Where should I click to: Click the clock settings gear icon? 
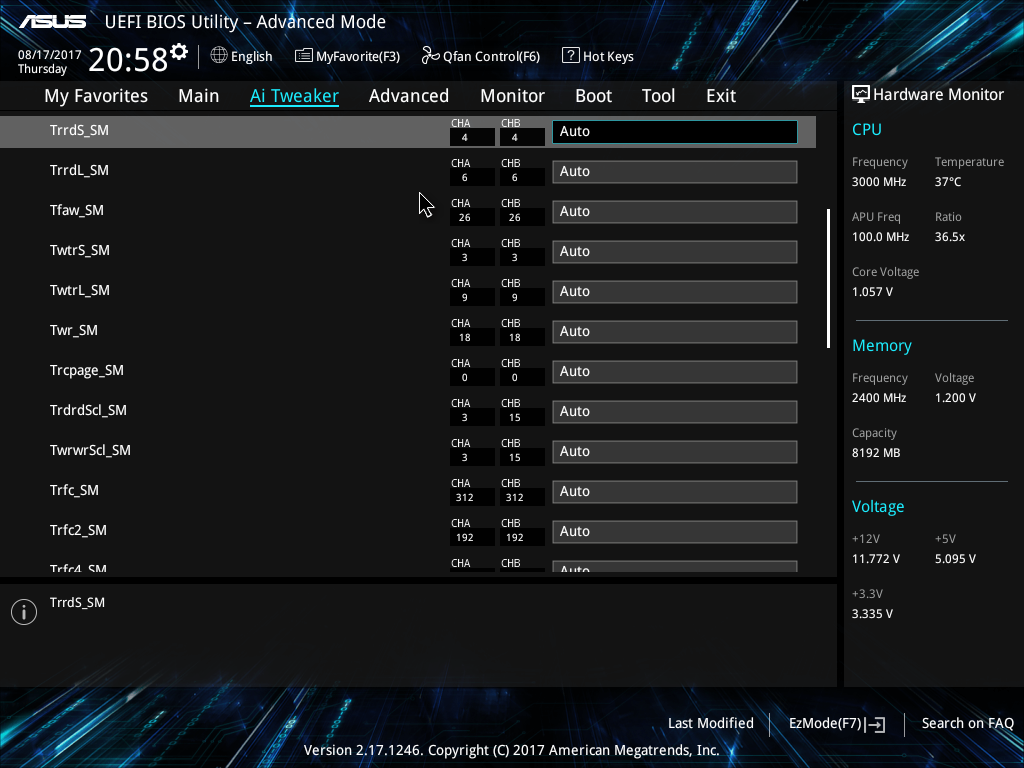[x=179, y=52]
